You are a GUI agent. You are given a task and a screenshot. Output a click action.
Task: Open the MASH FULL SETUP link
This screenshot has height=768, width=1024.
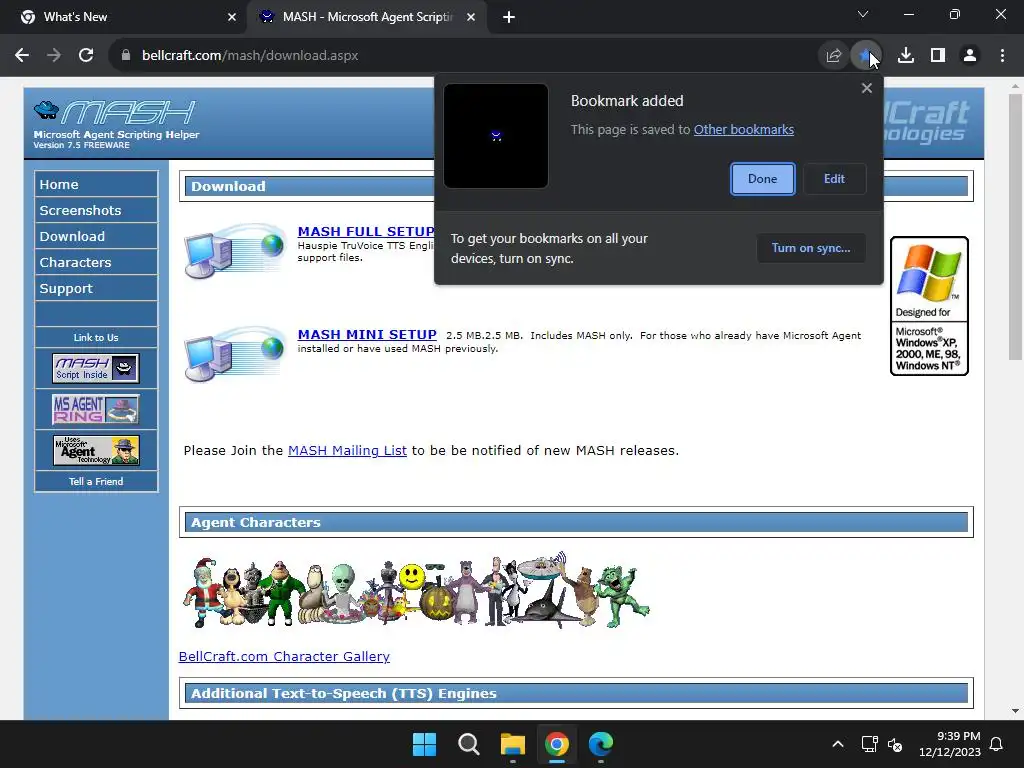tap(366, 231)
